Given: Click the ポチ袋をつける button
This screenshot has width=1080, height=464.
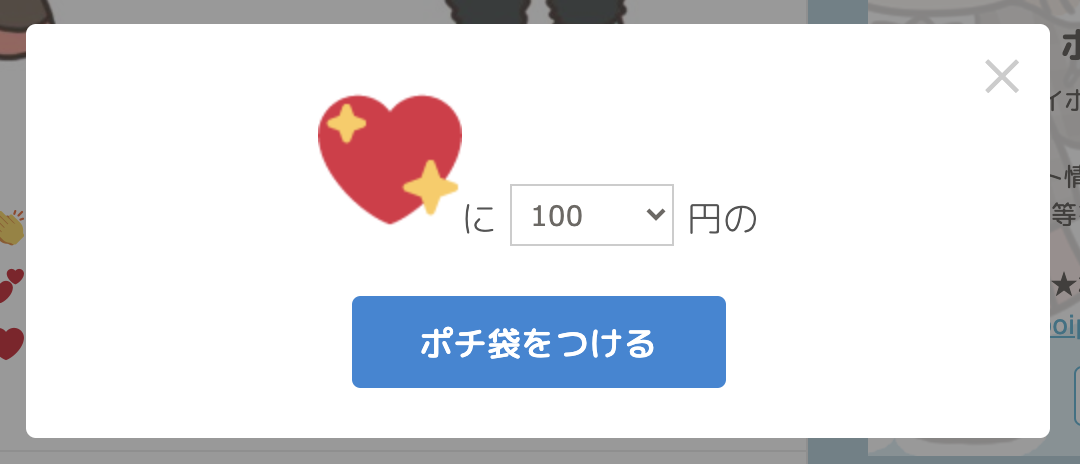Looking at the screenshot, I should point(539,342).
